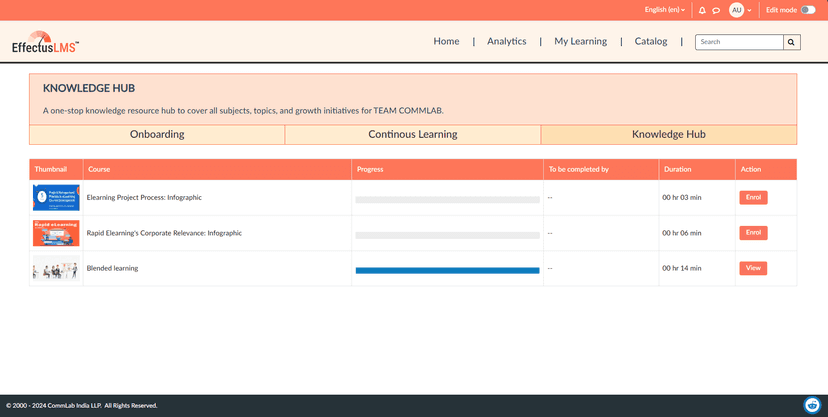Click the '00 hr 14 min' duration
The height and width of the screenshot is (417, 828).
coord(682,268)
